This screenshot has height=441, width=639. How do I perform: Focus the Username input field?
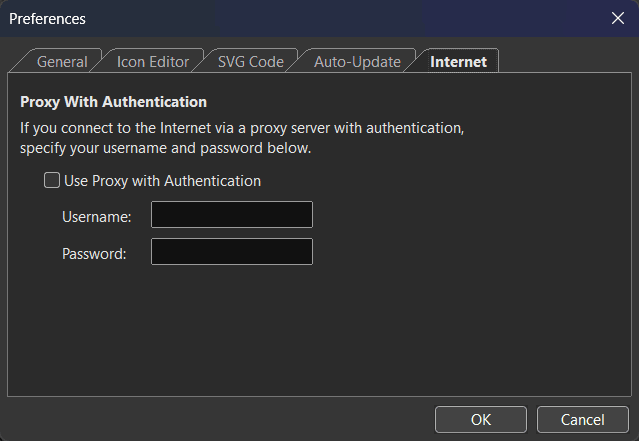point(231,215)
